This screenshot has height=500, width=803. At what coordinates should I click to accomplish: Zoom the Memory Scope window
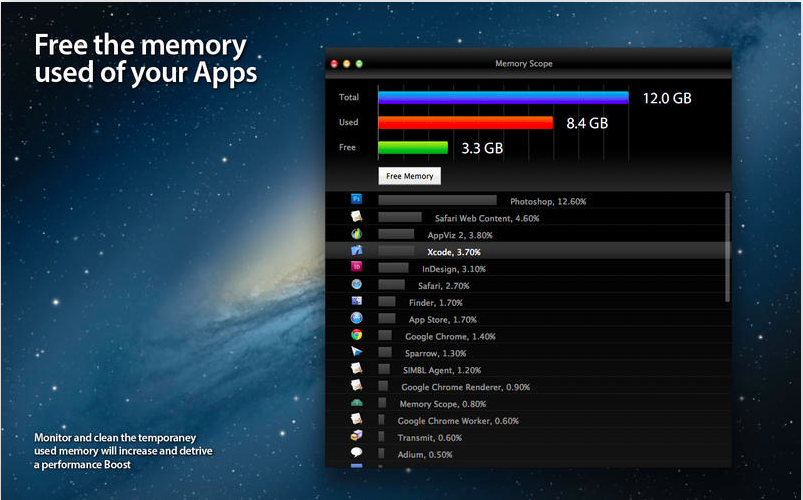[x=360, y=64]
